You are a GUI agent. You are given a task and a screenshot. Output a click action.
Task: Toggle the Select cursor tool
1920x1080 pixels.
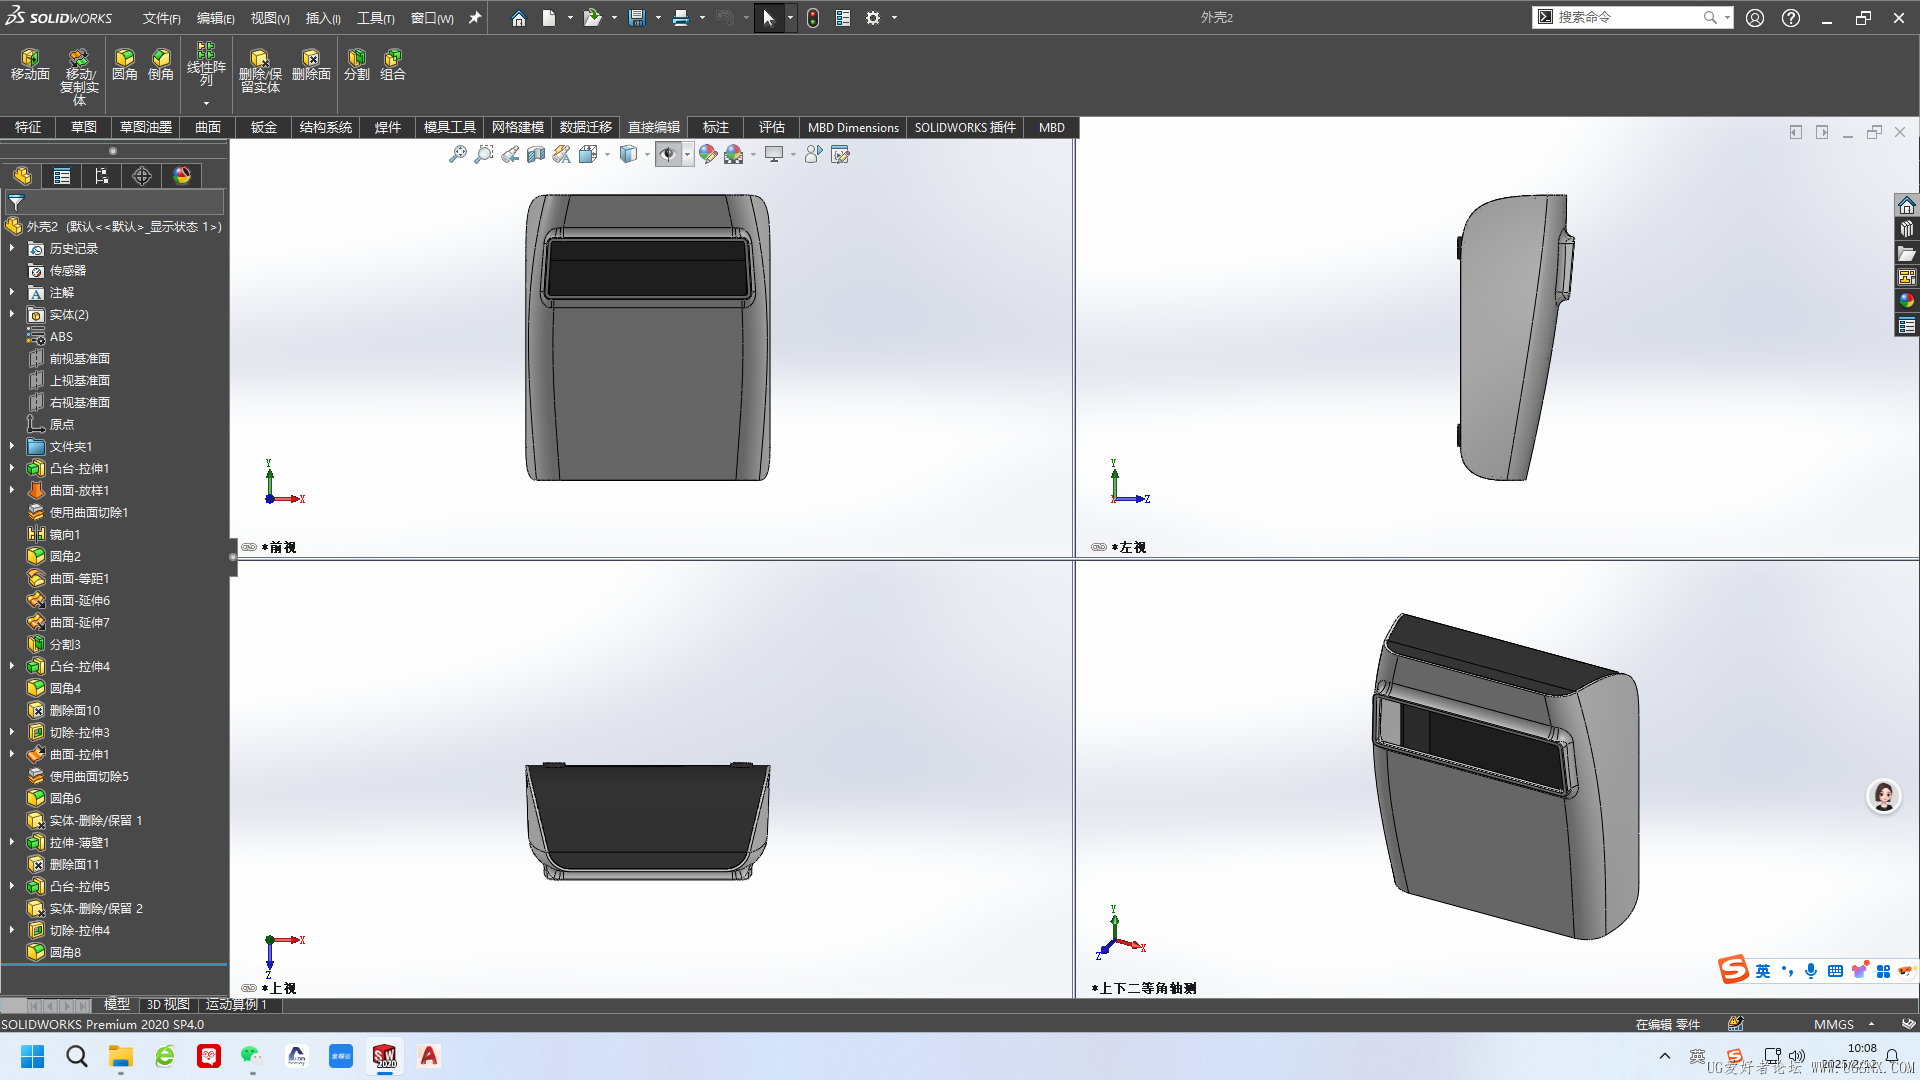coord(768,18)
